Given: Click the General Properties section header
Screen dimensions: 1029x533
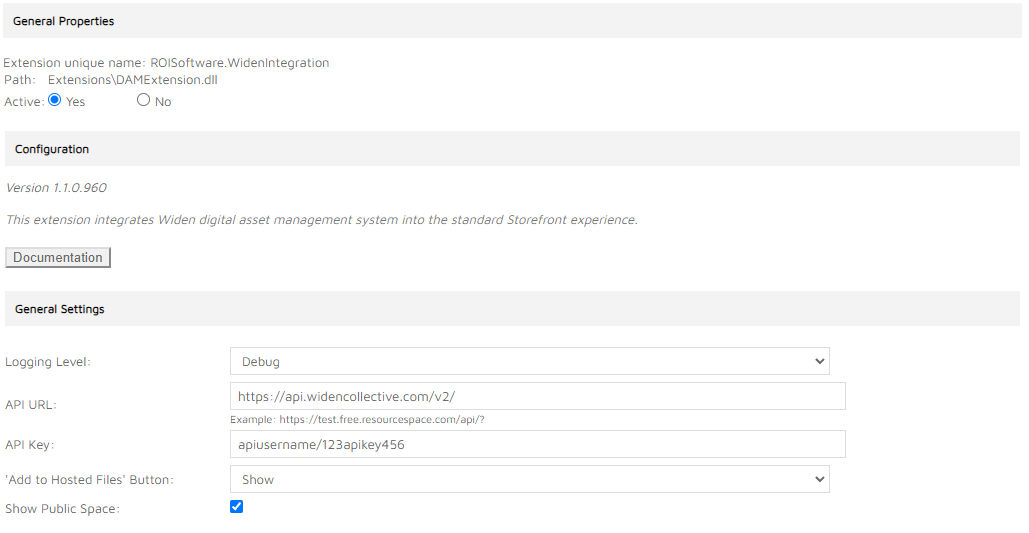Looking at the screenshot, I should tap(64, 21).
